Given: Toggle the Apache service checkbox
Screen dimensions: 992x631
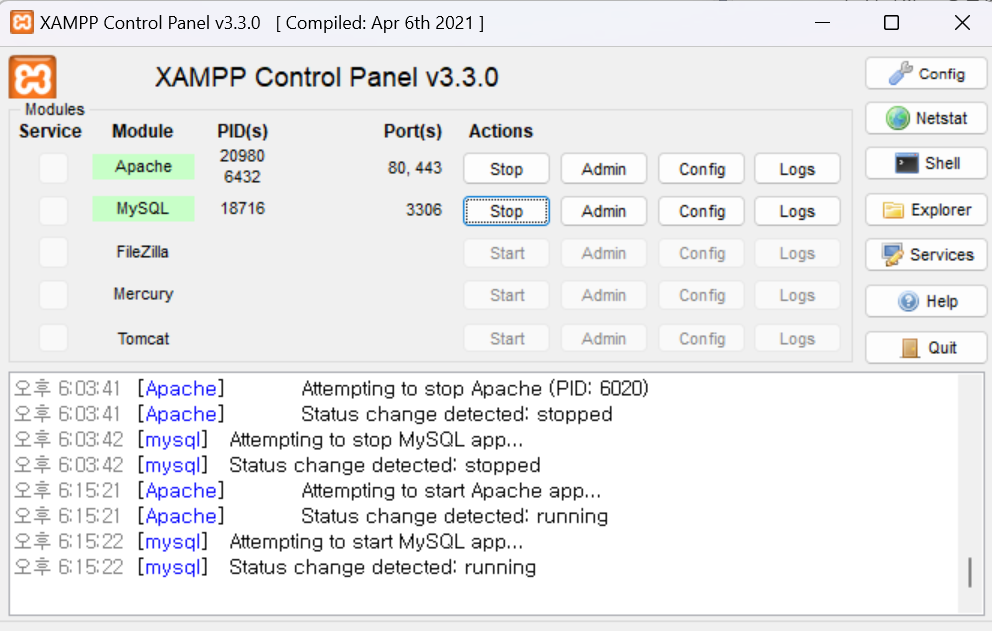Looking at the screenshot, I should pos(53,168).
